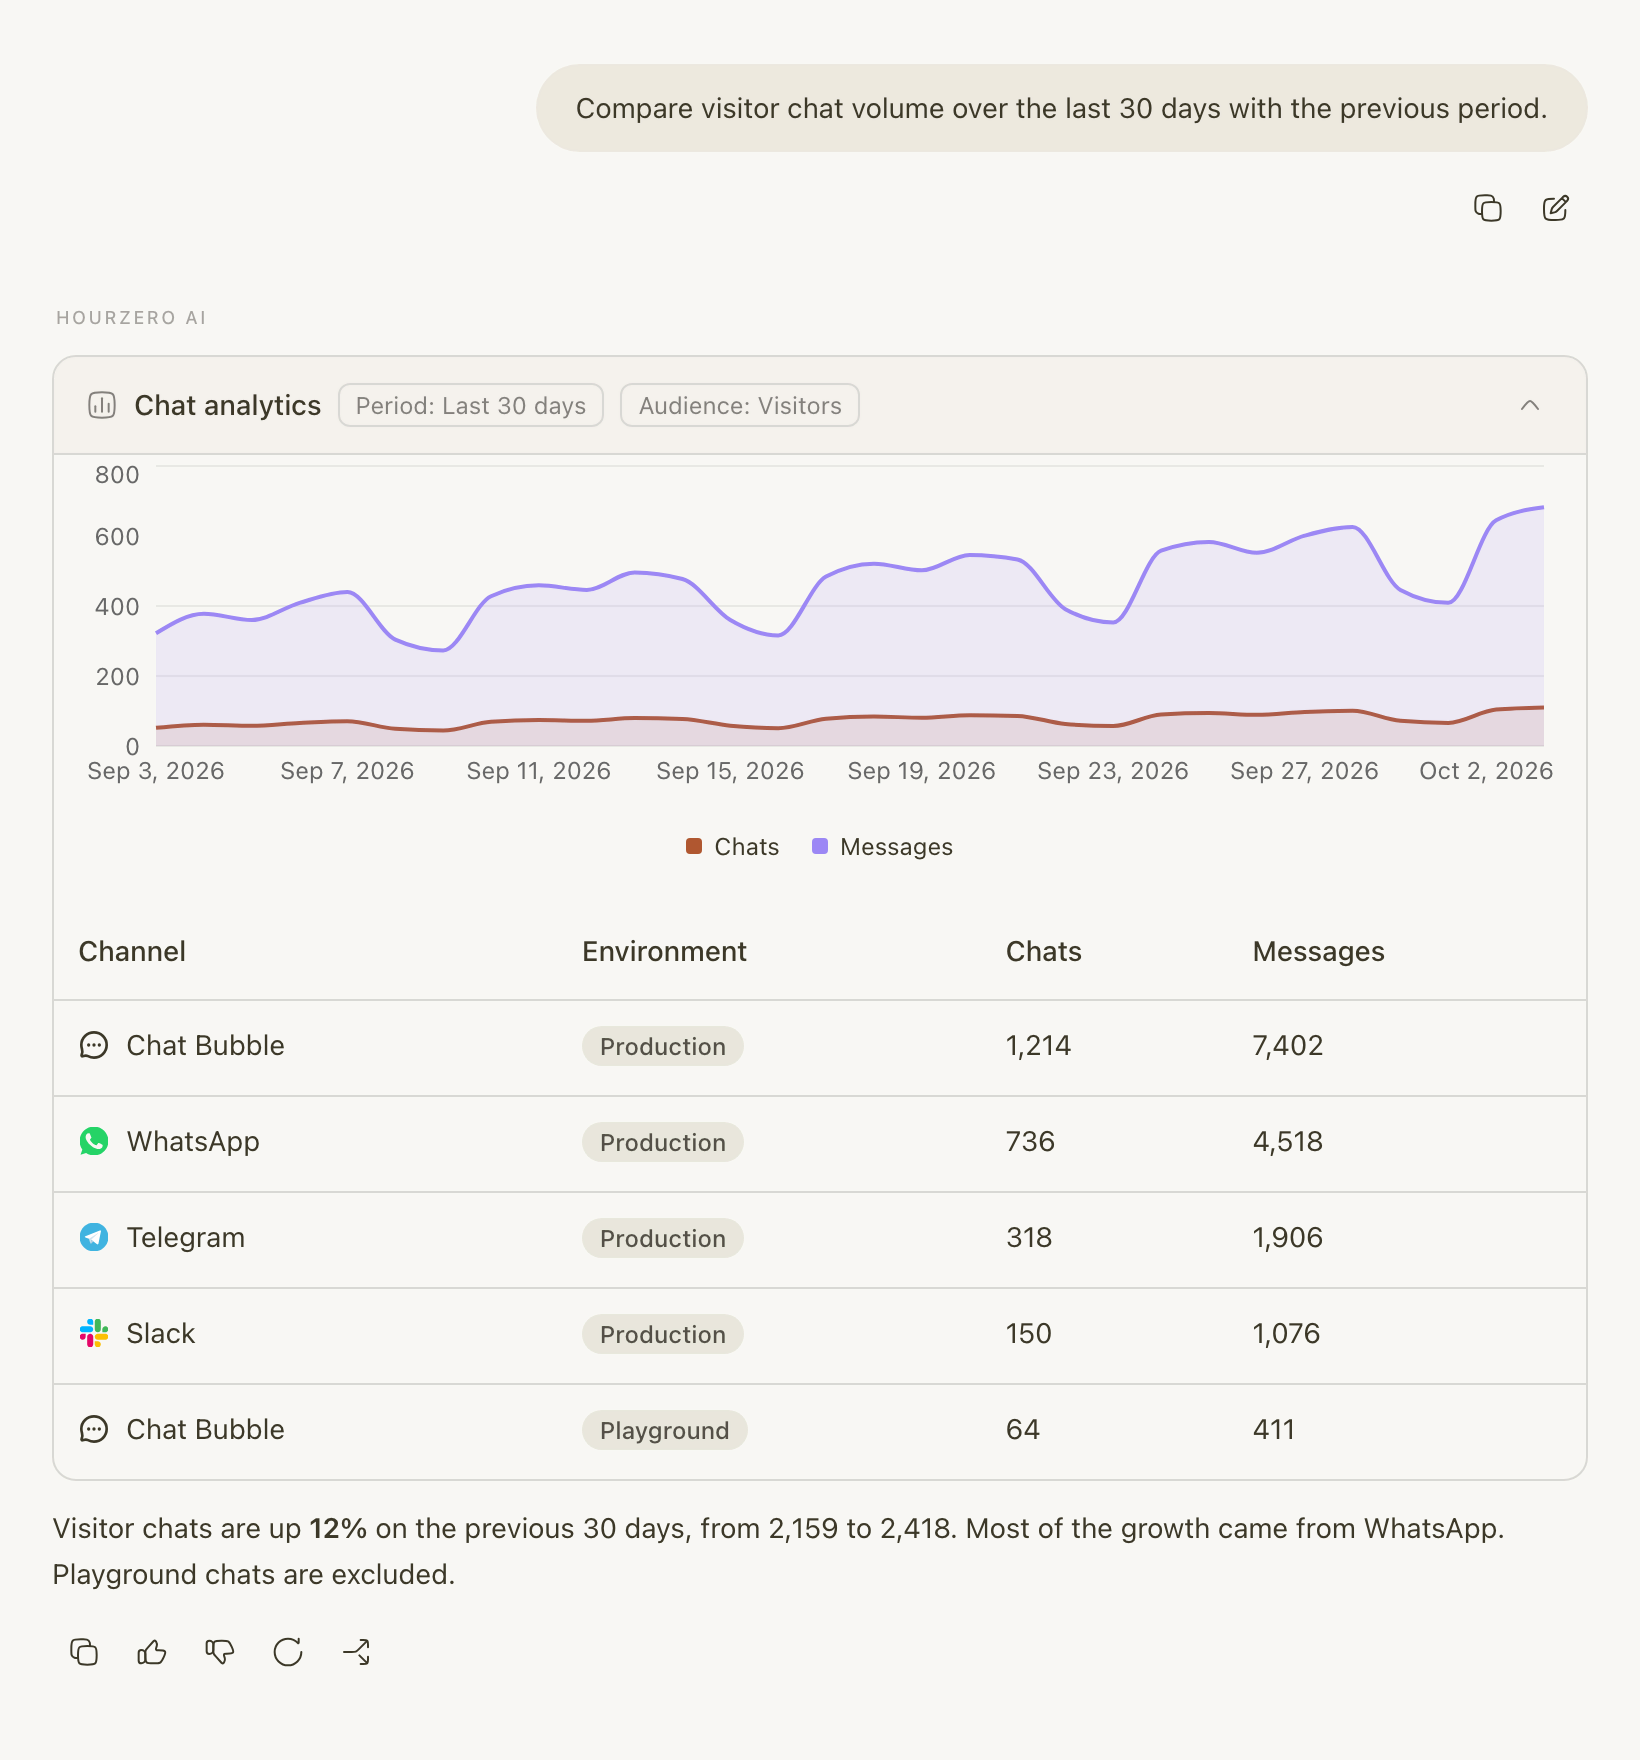Screen dimensions: 1640x1760
Task: Collapse the Chat analytics card
Action: click(x=1530, y=405)
